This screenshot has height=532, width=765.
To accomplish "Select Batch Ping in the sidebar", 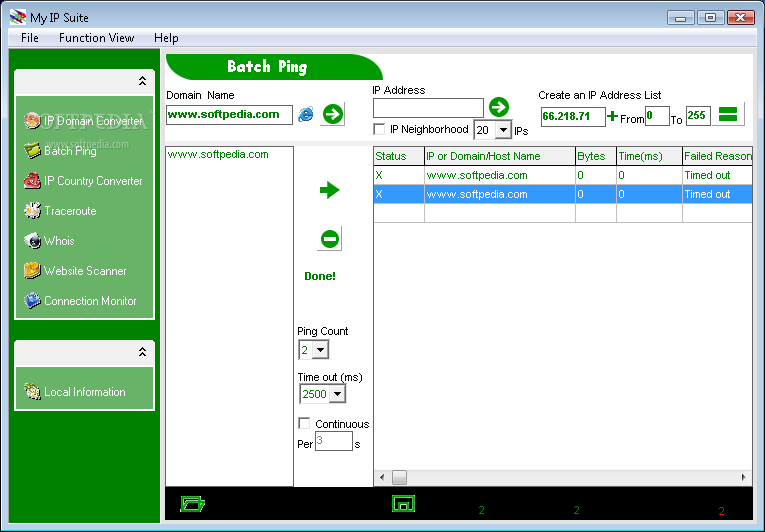I will point(60,151).
